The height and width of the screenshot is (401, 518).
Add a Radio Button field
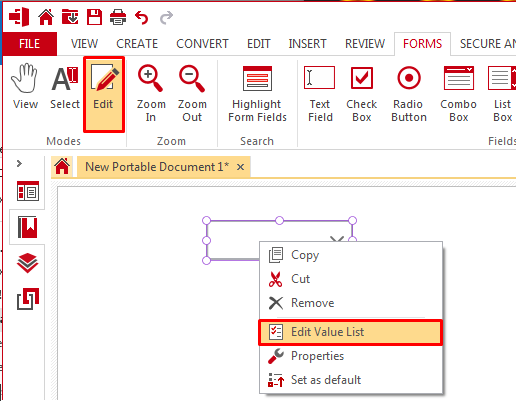pyautogui.click(x=409, y=94)
